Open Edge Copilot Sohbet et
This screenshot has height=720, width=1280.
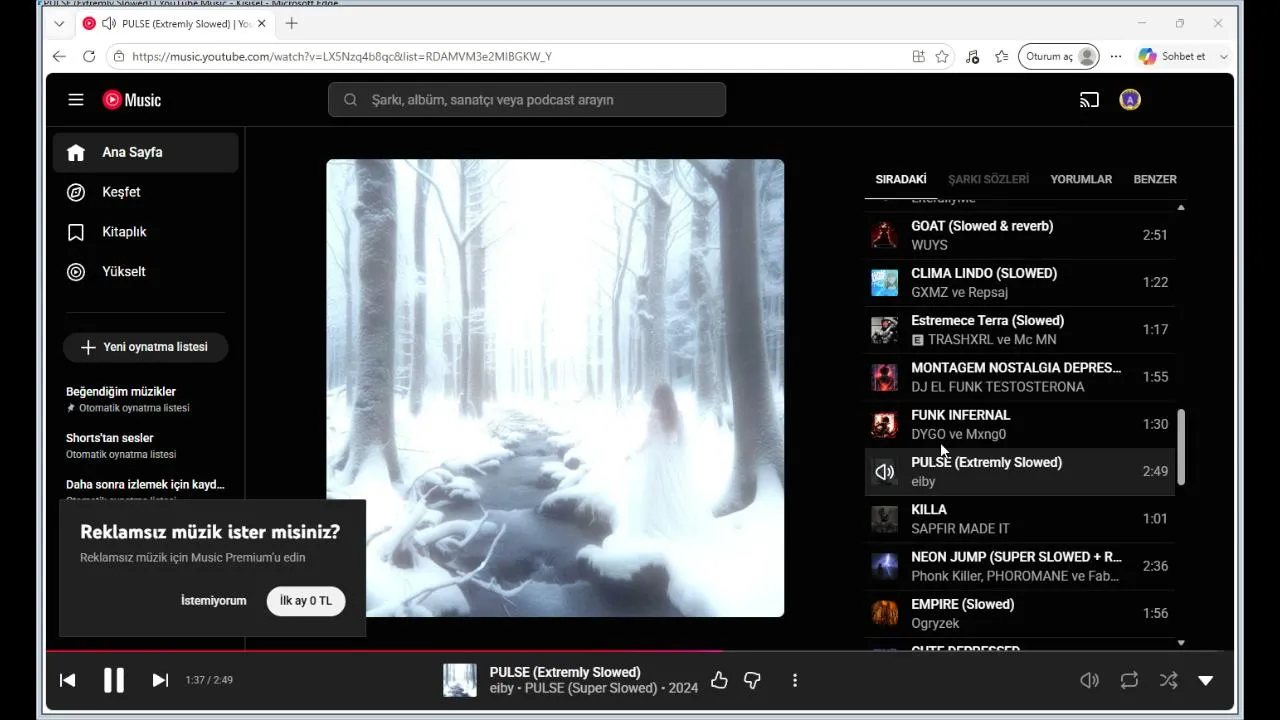(x=1183, y=57)
